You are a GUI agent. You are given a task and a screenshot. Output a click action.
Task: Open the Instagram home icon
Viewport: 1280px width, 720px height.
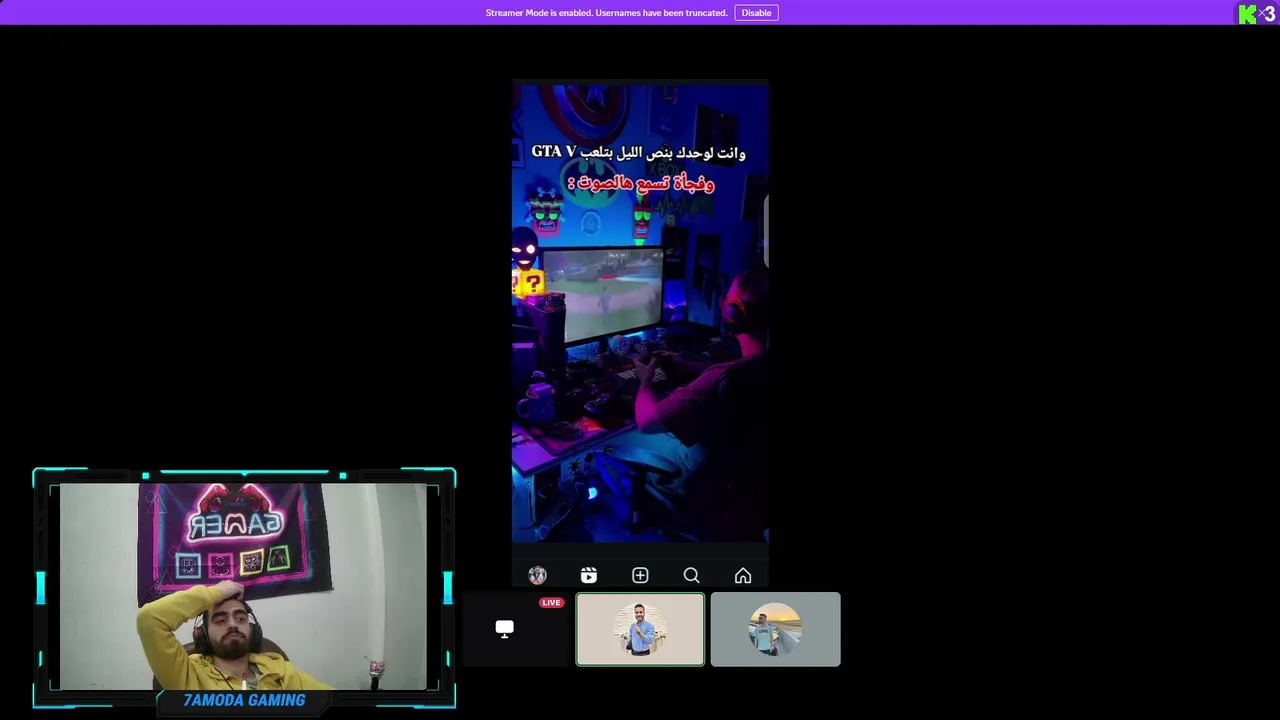pyautogui.click(x=743, y=576)
